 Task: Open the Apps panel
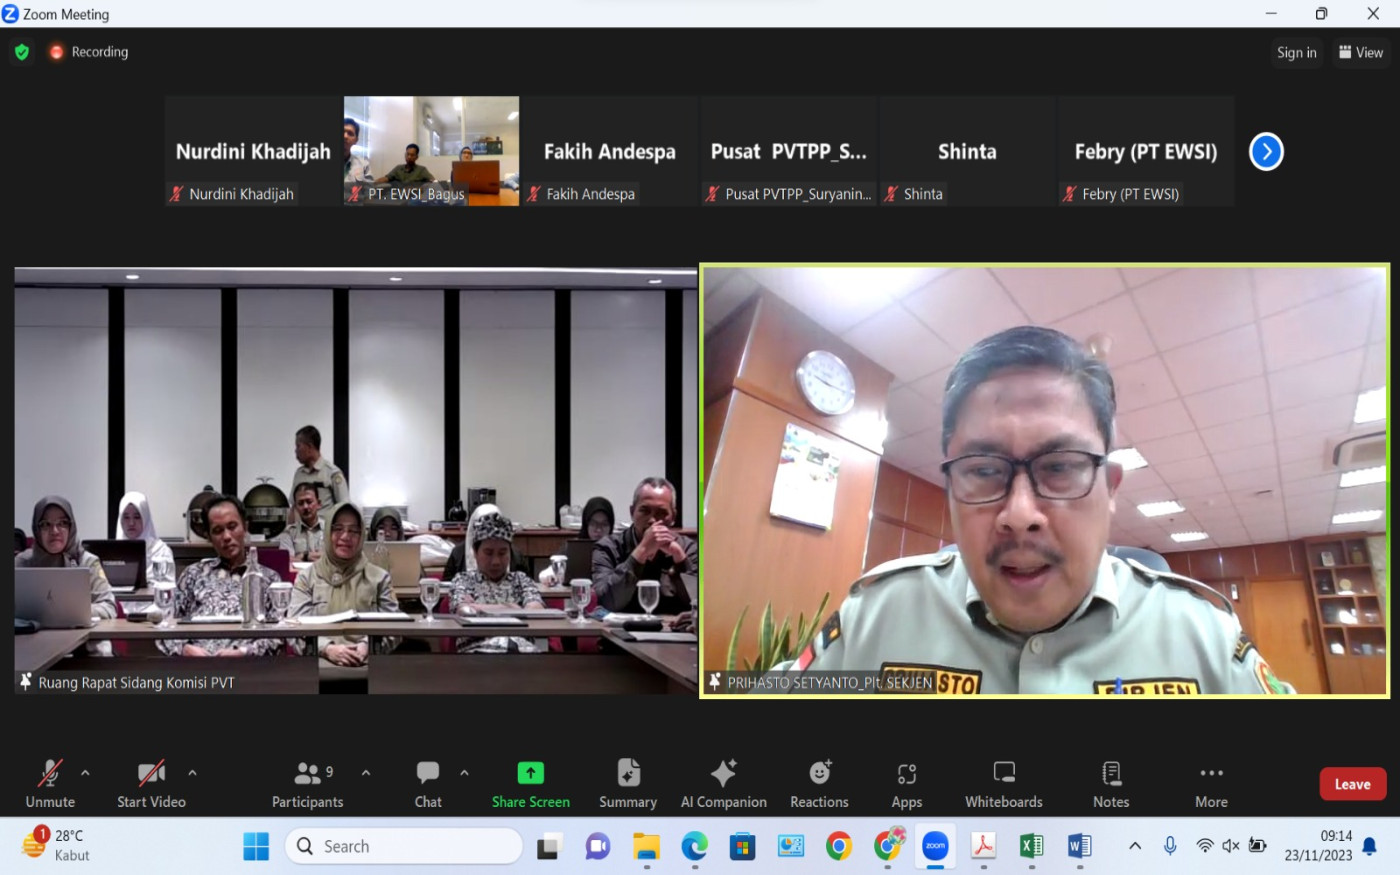pos(906,783)
